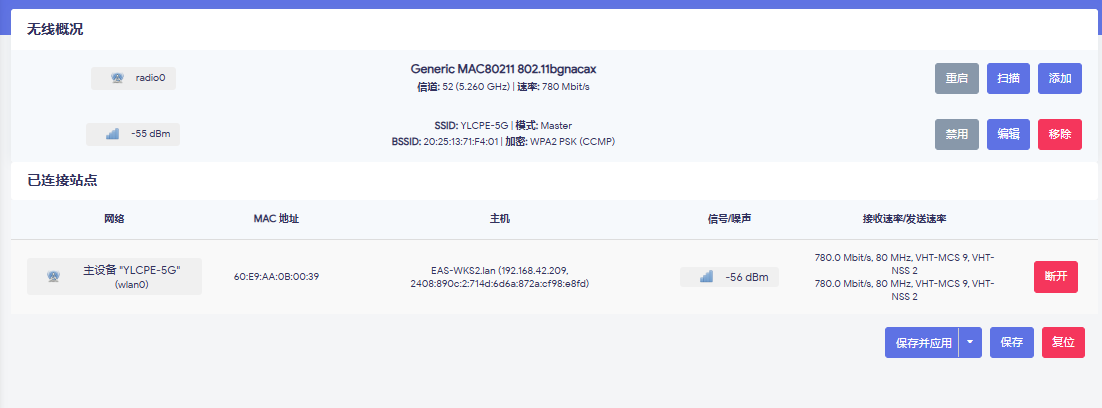Disconnect the EAS-WKS2 station with 断开
Image resolution: width=1102 pixels, height=408 pixels.
tap(1055, 276)
